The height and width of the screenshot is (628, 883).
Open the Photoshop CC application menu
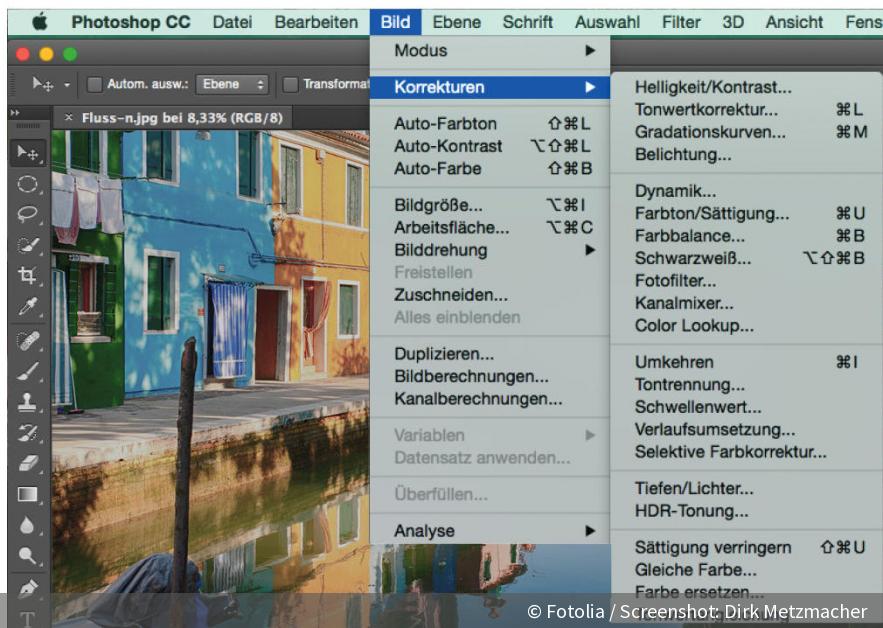(131, 22)
